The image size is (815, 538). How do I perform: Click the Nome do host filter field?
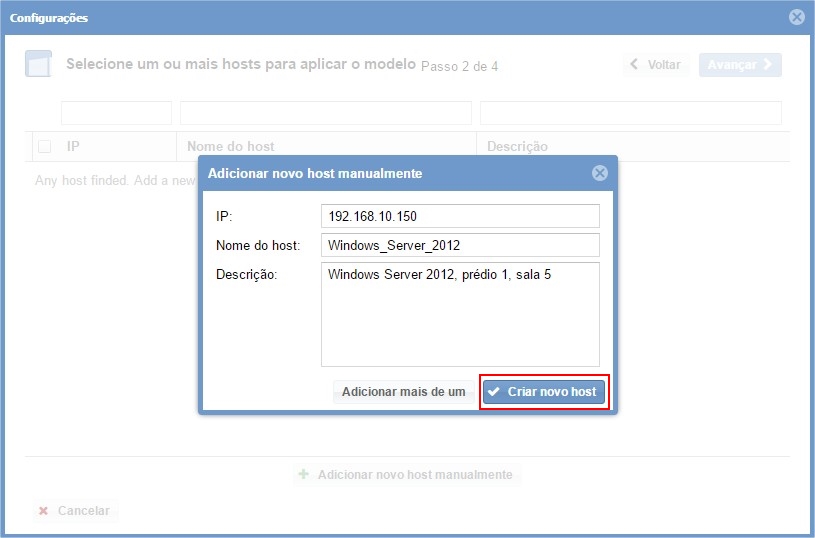coord(325,113)
